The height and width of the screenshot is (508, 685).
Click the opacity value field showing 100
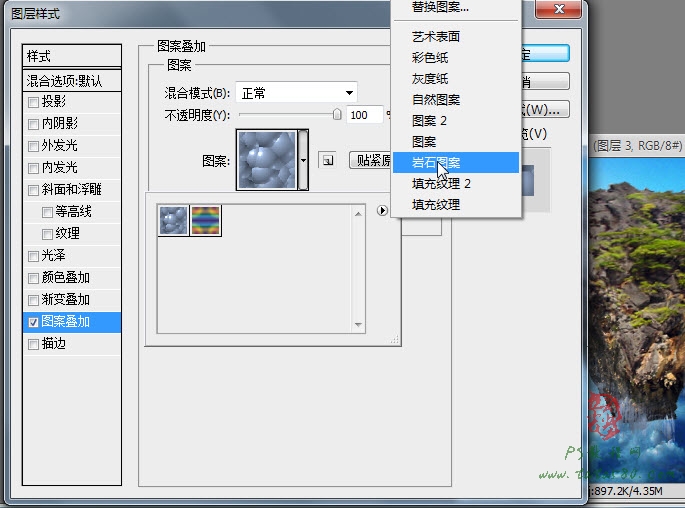(364, 115)
